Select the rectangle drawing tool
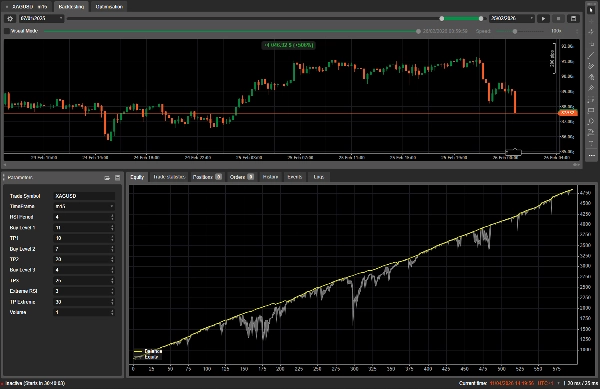The image size is (600, 389). [591, 111]
